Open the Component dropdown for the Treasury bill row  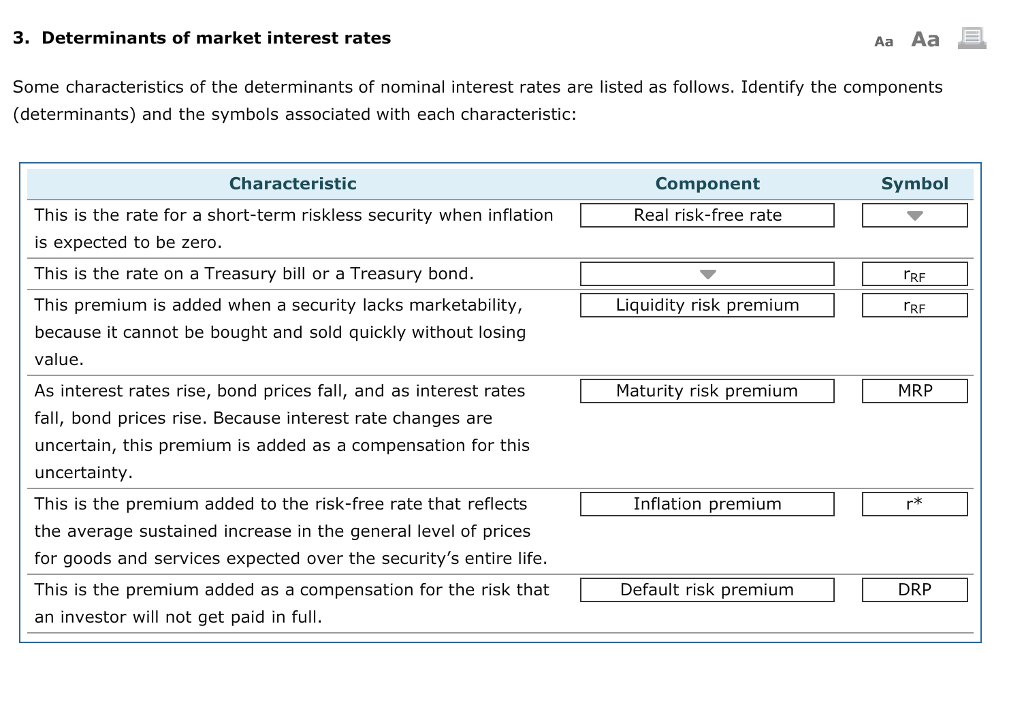[x=707, y=273]
